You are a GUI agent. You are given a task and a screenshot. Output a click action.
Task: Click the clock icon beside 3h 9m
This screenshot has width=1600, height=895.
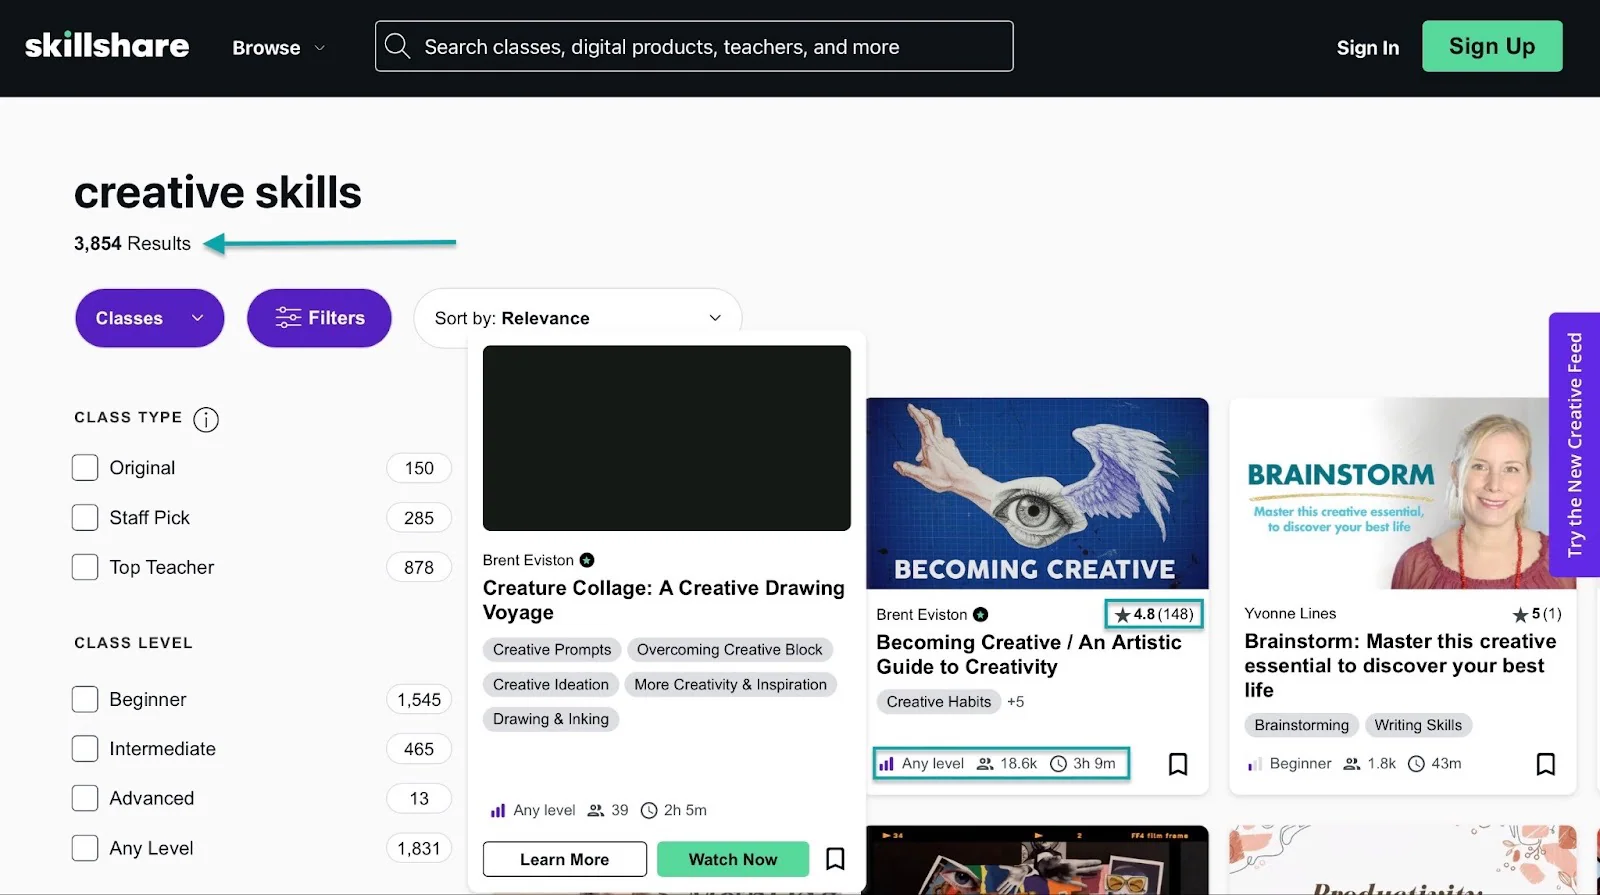coord(1058,764)
